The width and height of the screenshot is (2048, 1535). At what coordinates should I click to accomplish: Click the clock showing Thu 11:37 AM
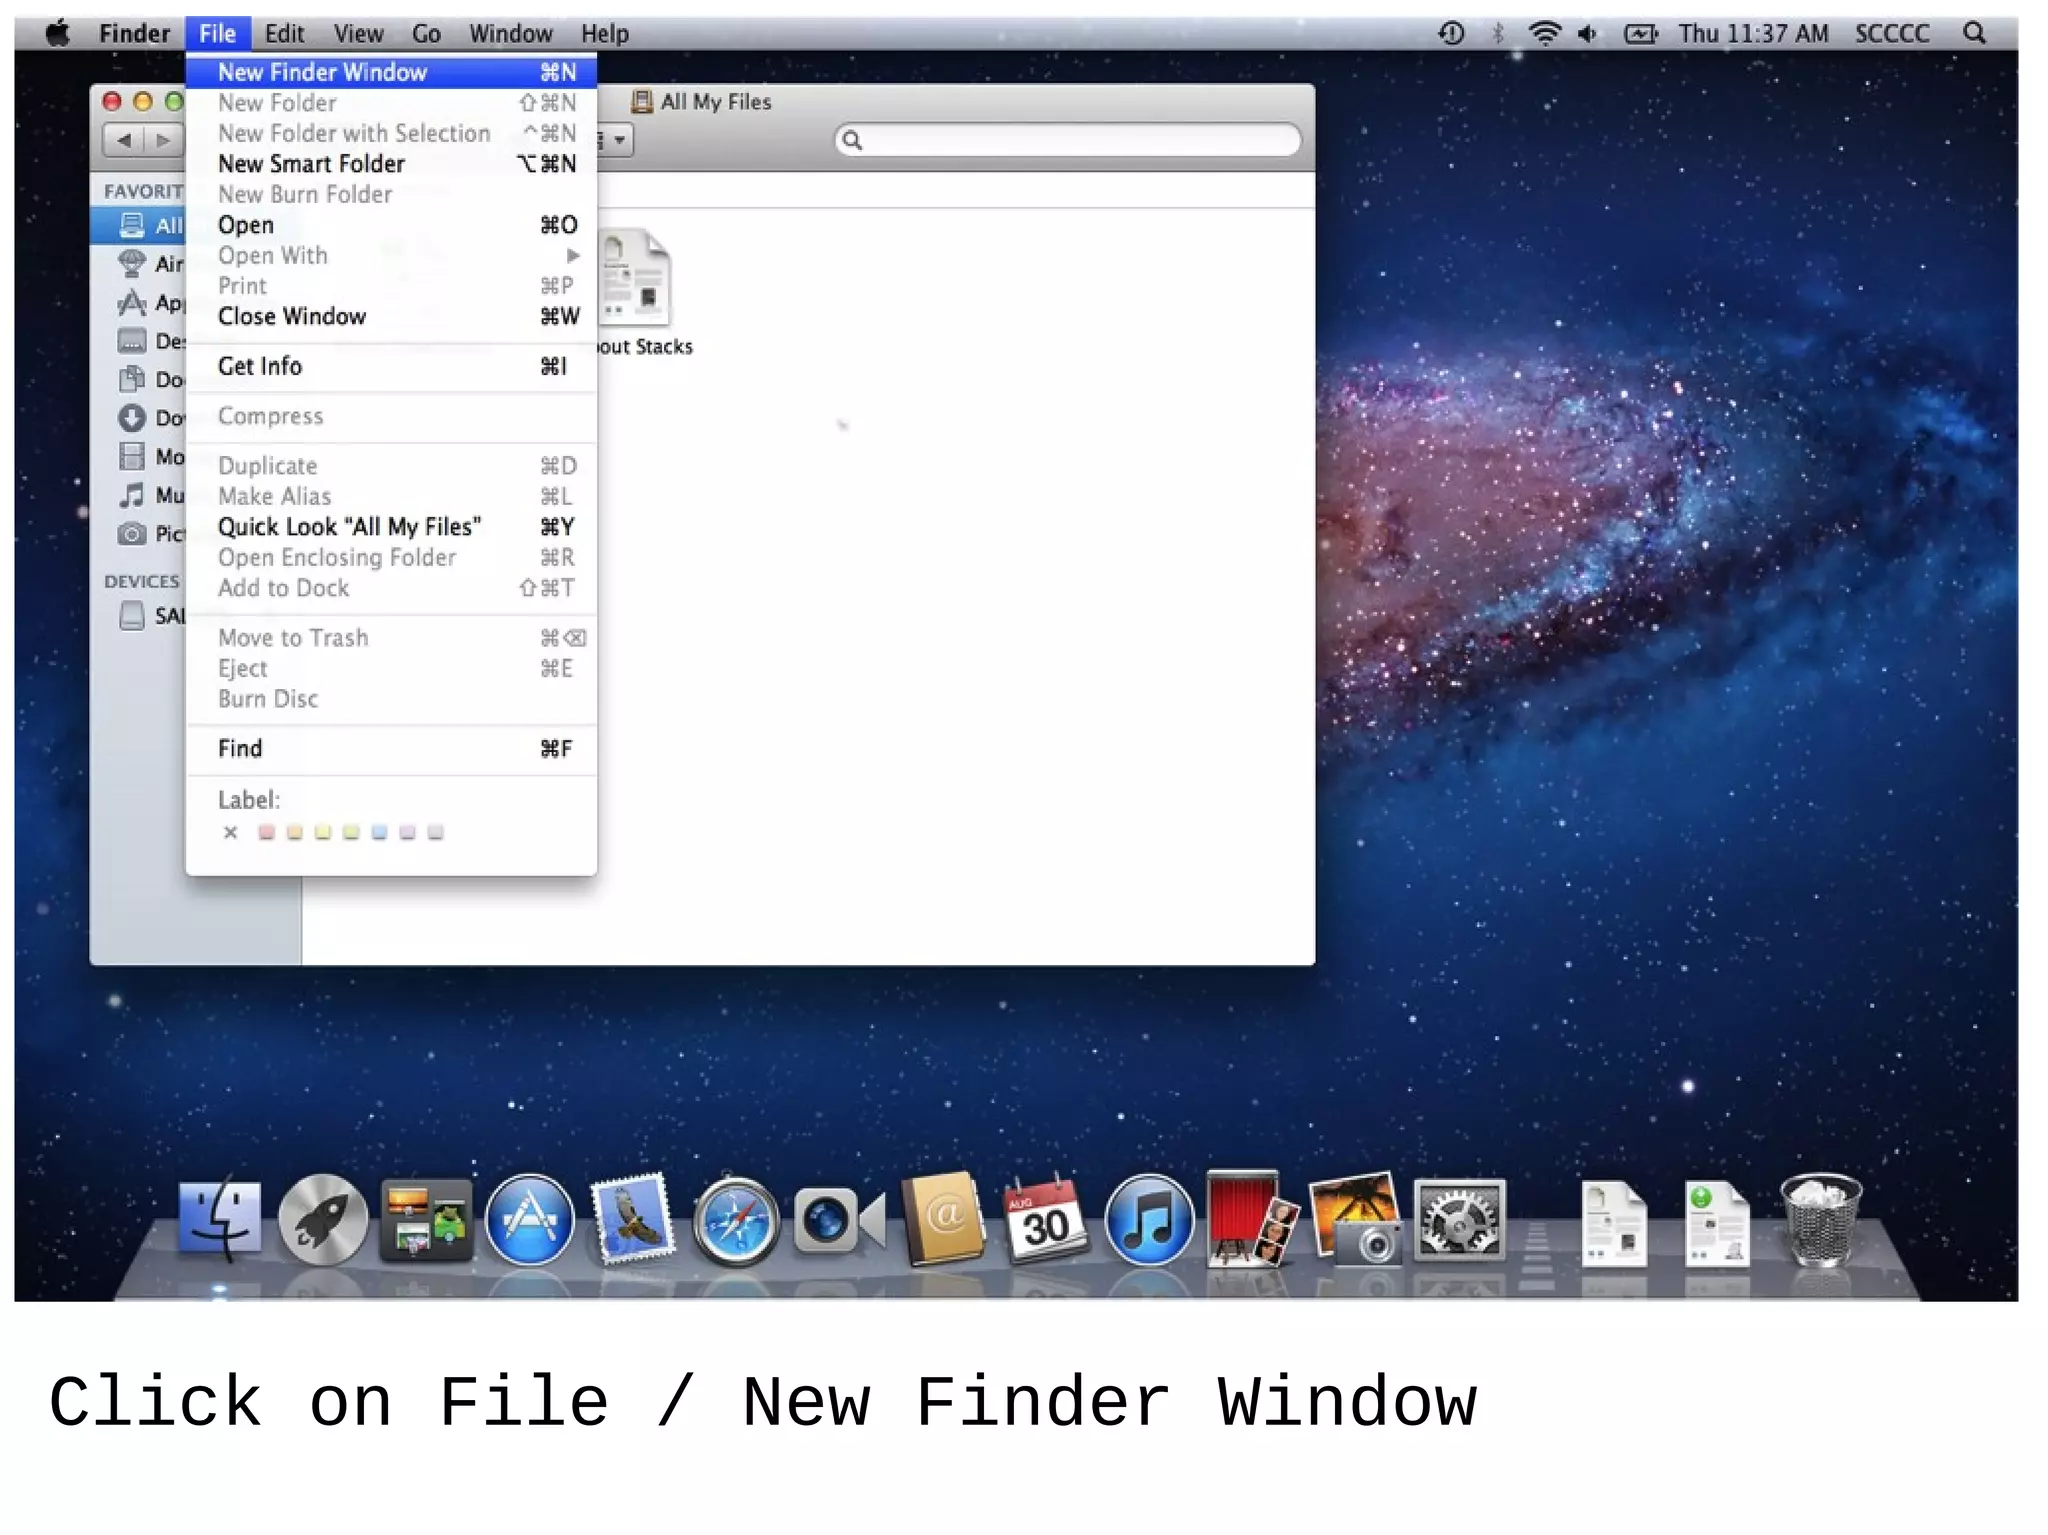tap(1753, 34)
